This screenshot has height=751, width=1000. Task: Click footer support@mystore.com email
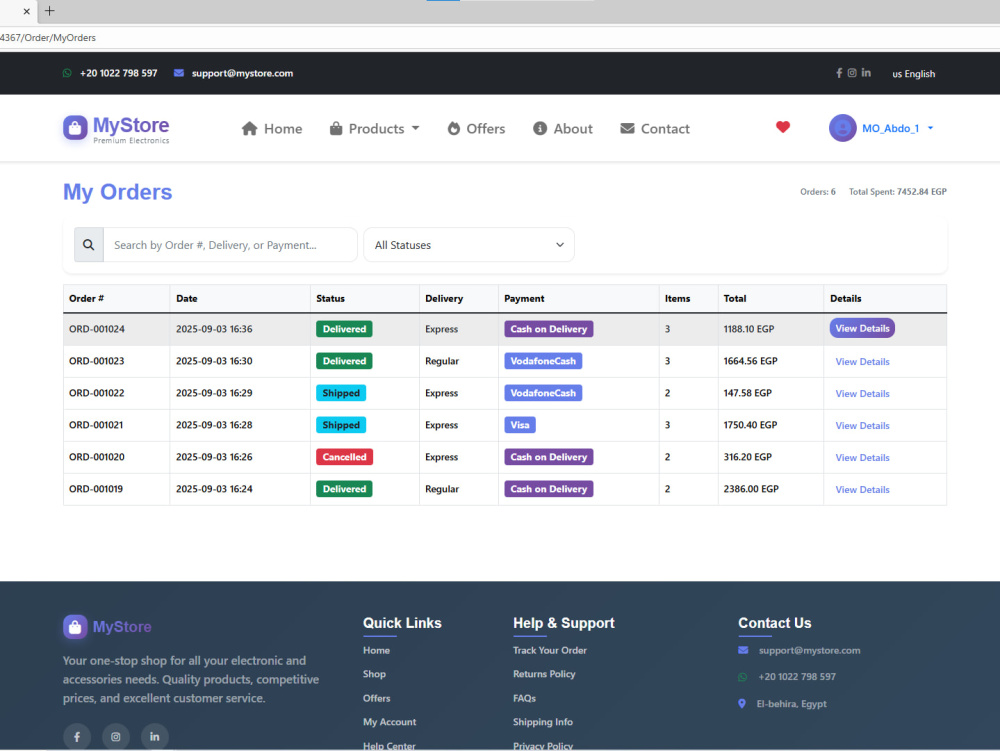pos(809,650)
